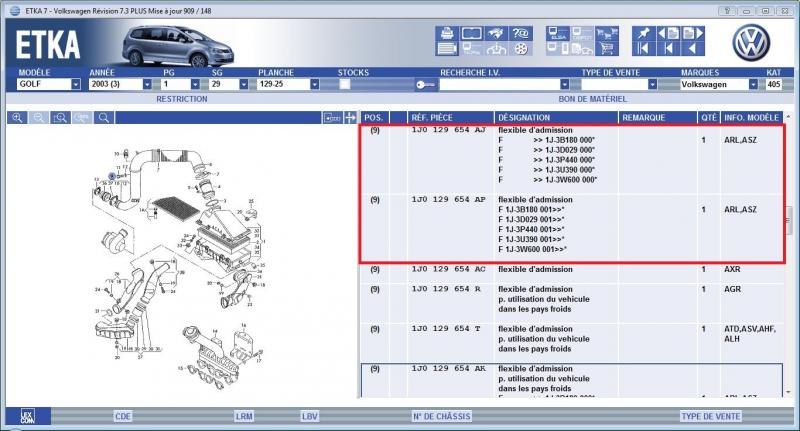
Task: Click the BON DE MATÉRIEL label
Action: click(592, 99)
